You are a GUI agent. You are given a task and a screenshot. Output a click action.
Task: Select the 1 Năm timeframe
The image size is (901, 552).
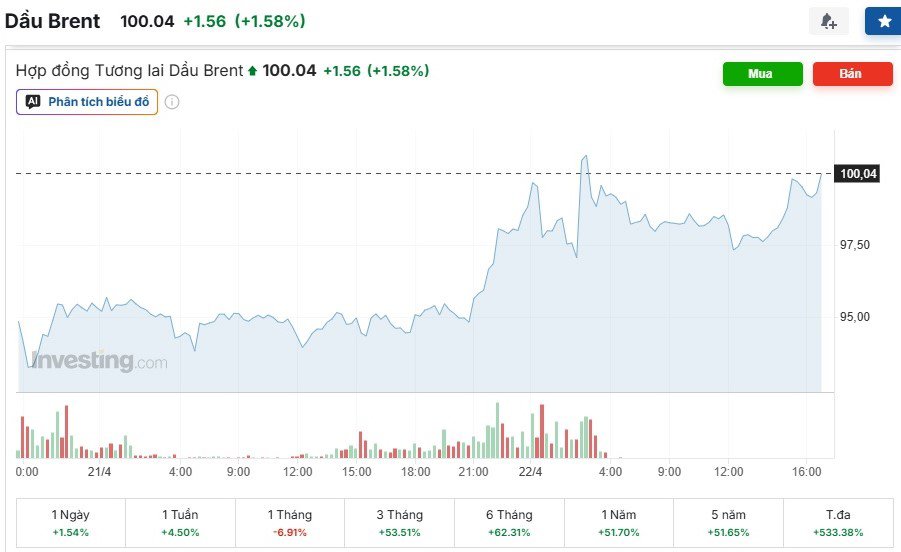619,523
